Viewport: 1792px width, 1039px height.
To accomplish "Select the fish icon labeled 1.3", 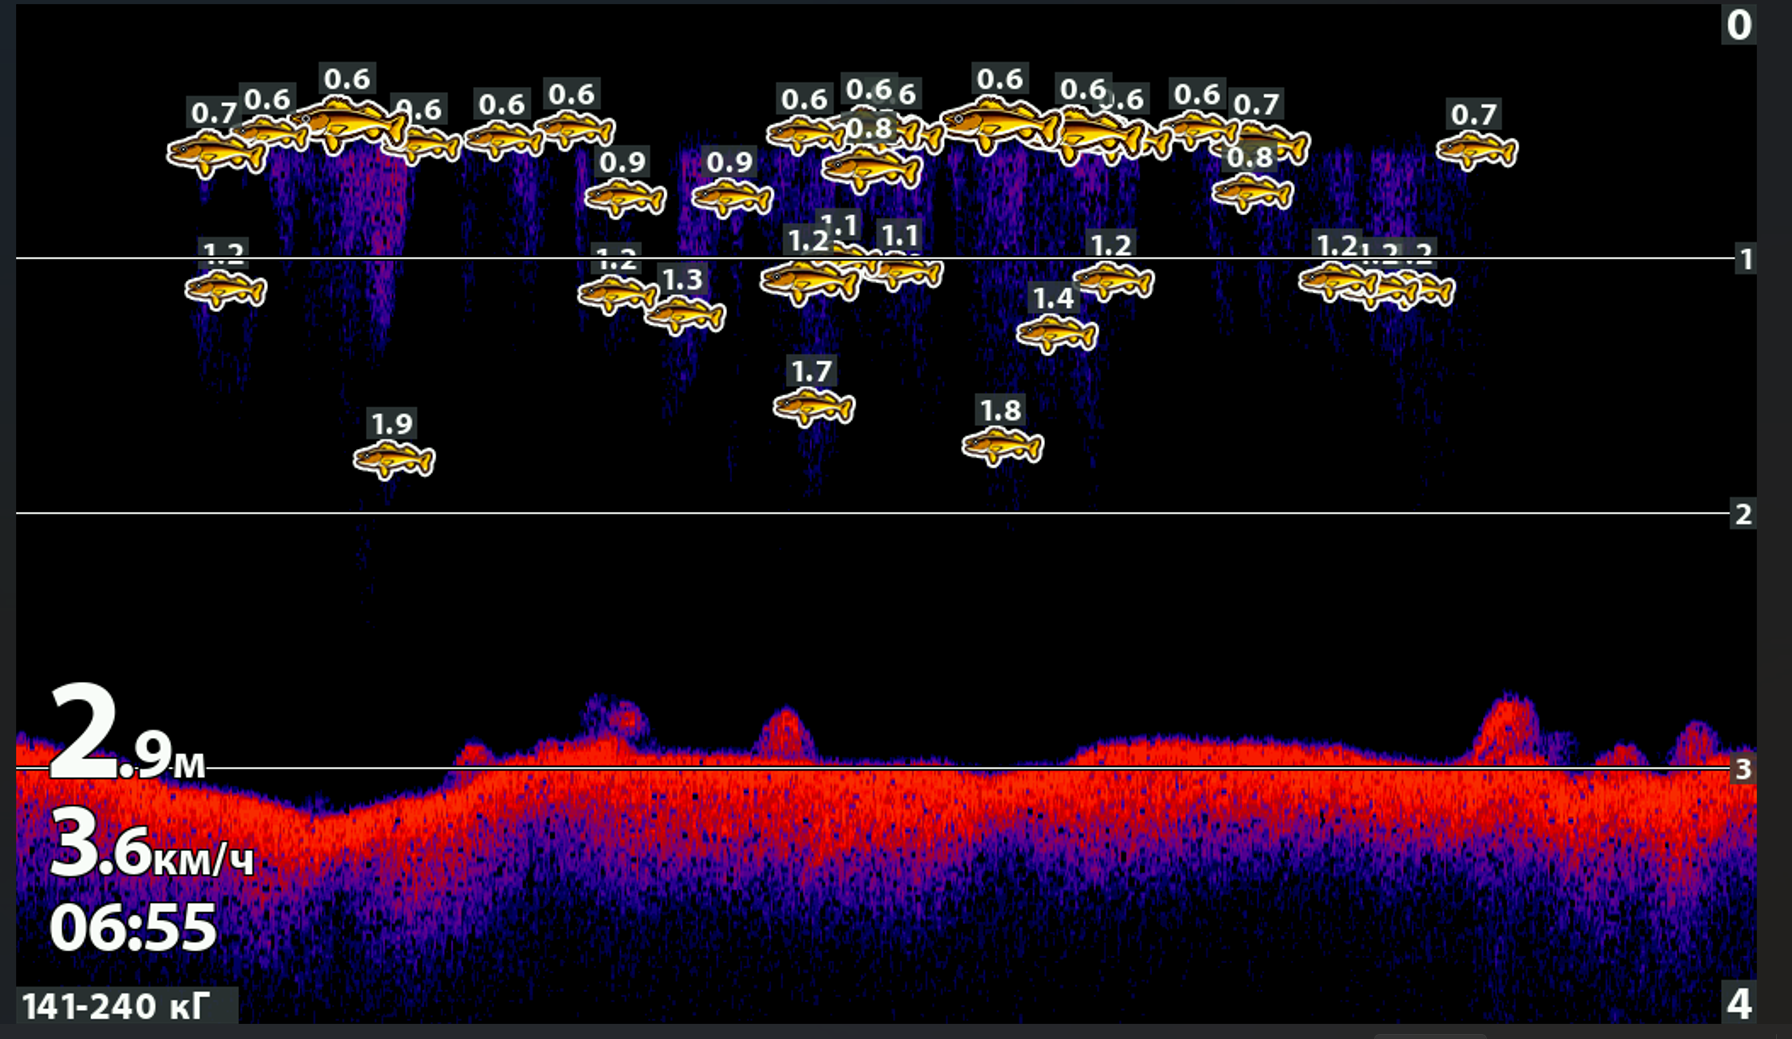I will tap(685, 316).
